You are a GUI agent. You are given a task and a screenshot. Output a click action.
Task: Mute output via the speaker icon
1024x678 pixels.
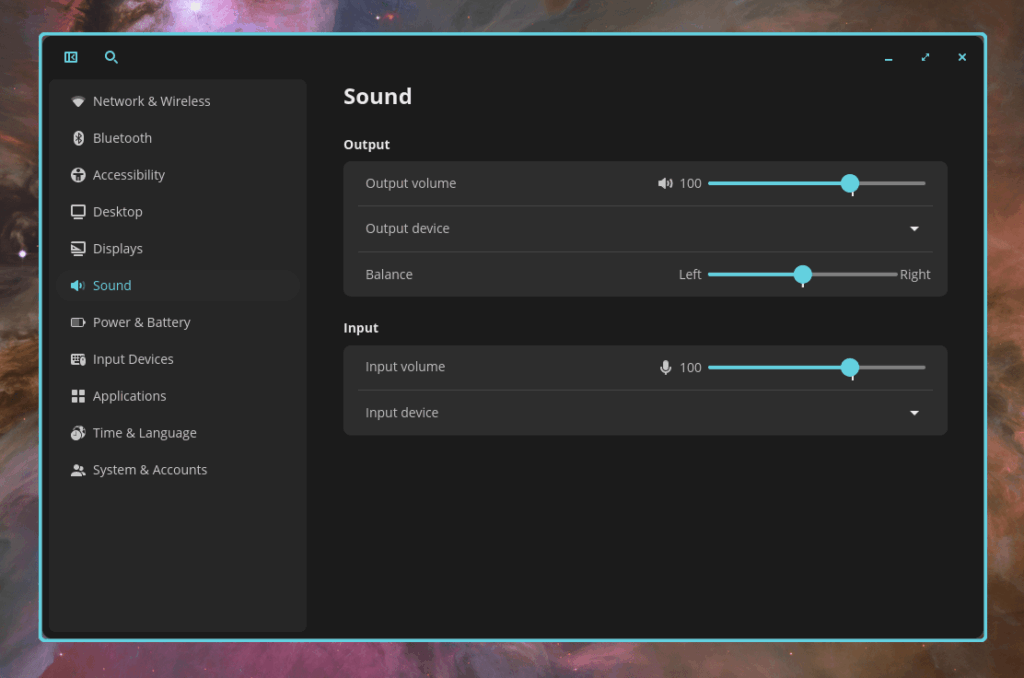[665, 184]
